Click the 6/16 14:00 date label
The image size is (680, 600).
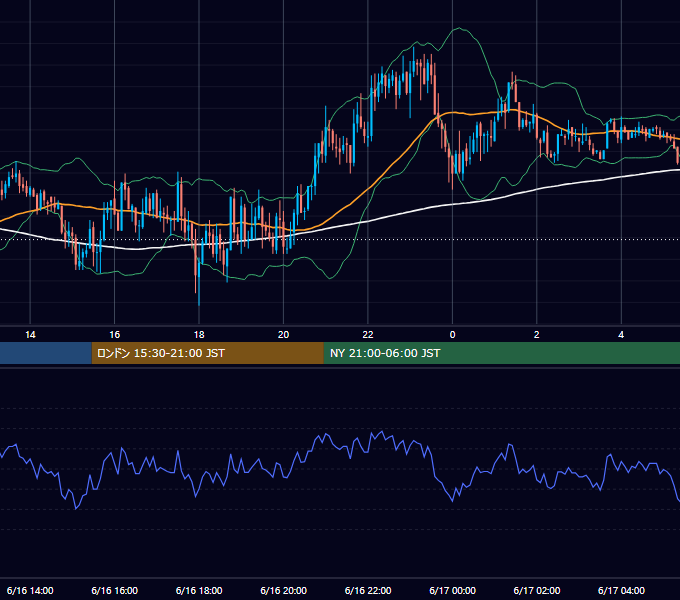click(30, 590)
